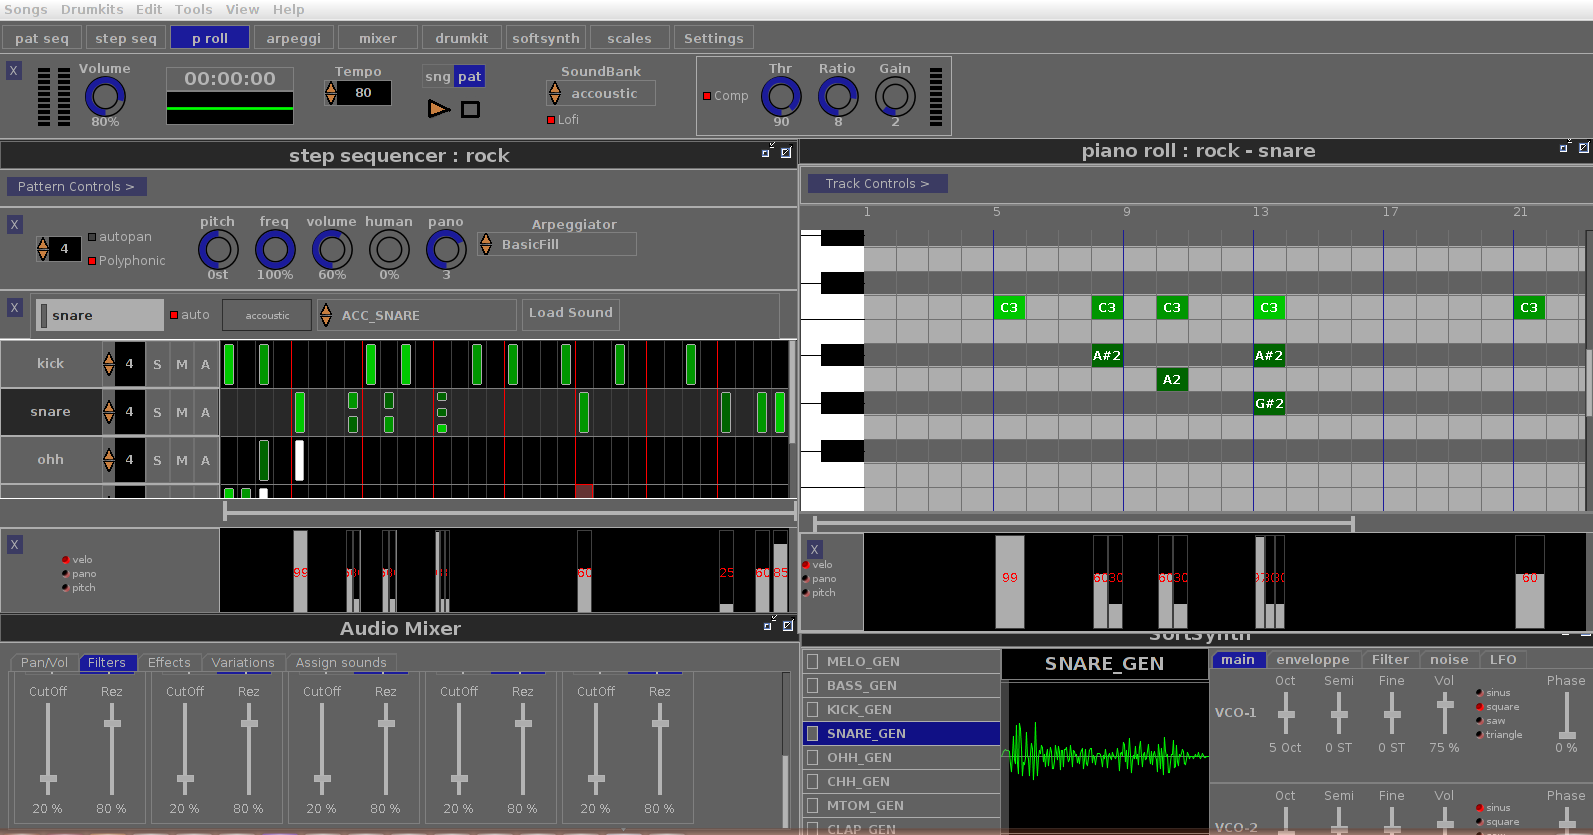Click the Volume knob at top left
Image resolution: width=1593 pixels, height=835 pixels.
coord(105,97)
